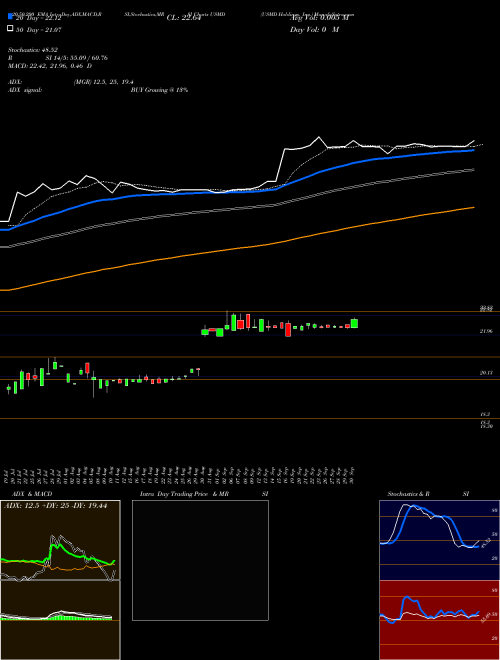The width and height of the screenshot is (500, 660).
Task: Select the '20 Day = 22.12' legend text
Action: [x=39, y=18]
